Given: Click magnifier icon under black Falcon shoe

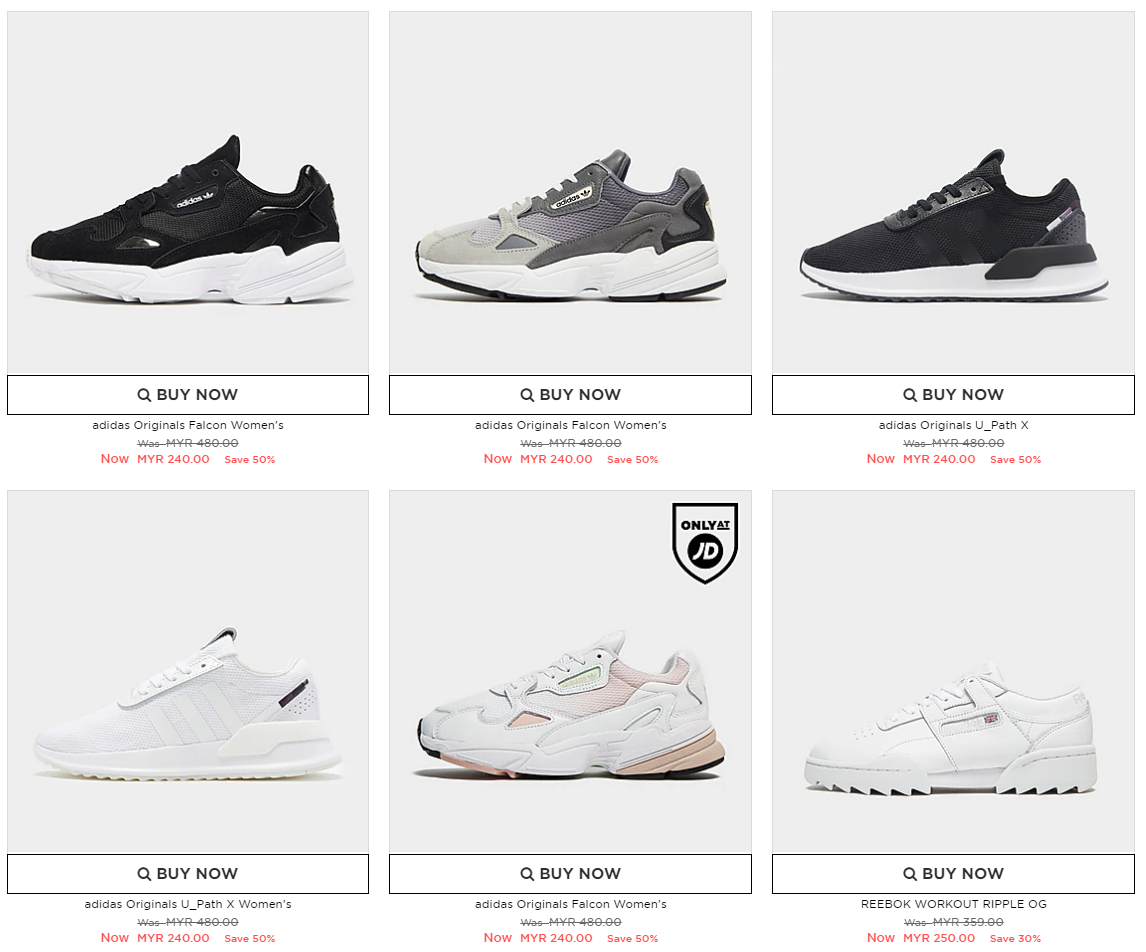Looking at the screenshot, I should [x=144, y=395].
